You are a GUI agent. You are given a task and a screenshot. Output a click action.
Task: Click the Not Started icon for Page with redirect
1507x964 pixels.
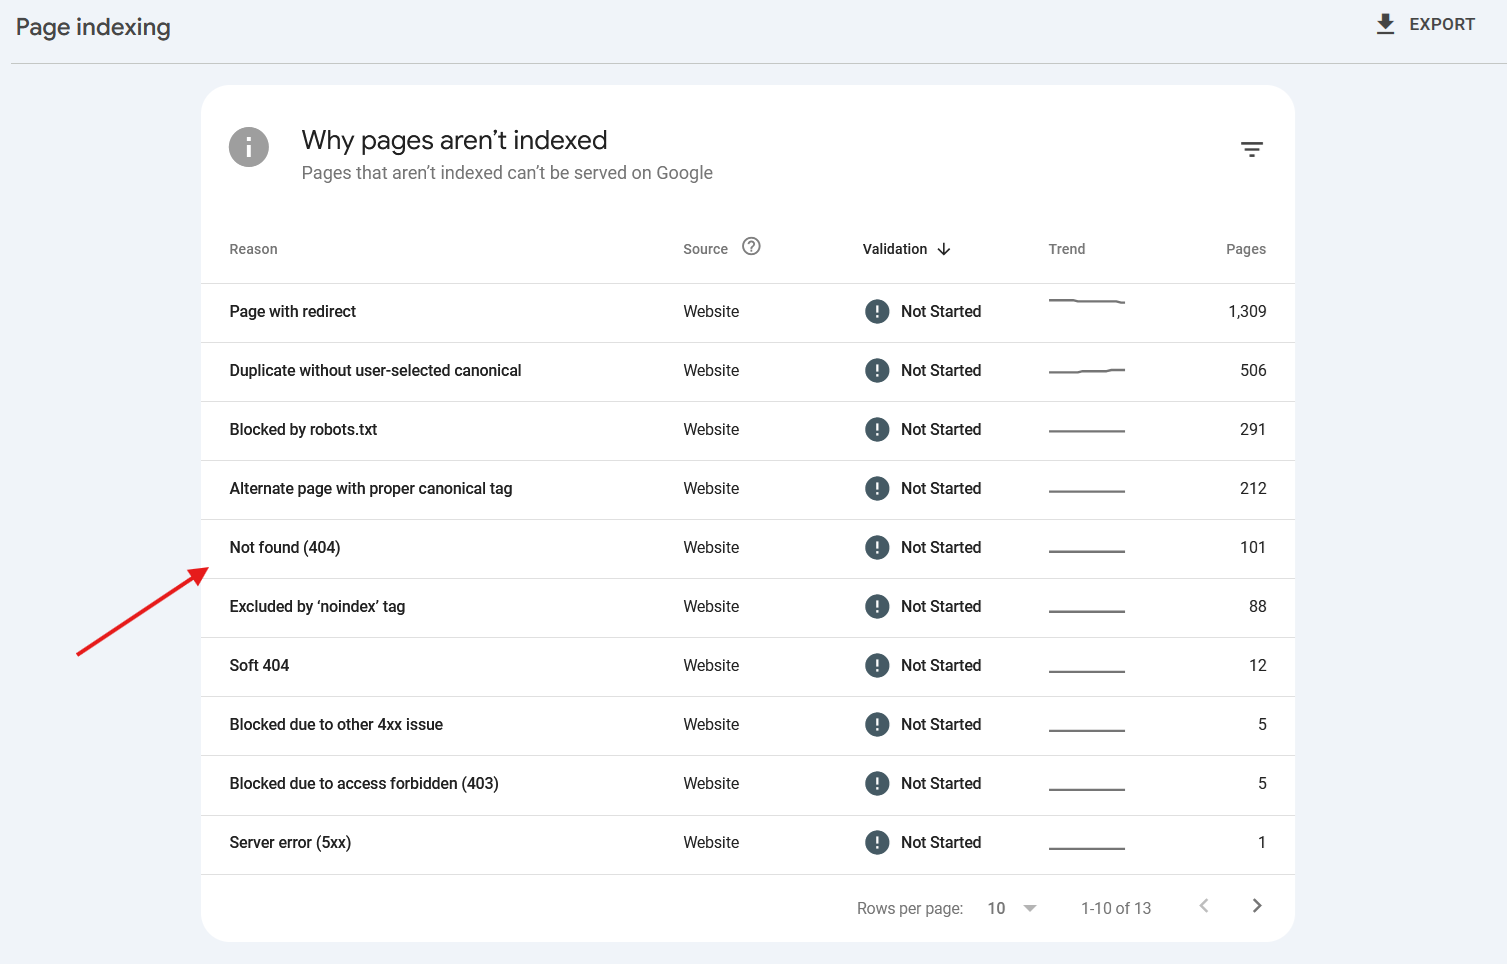(877, 312)
